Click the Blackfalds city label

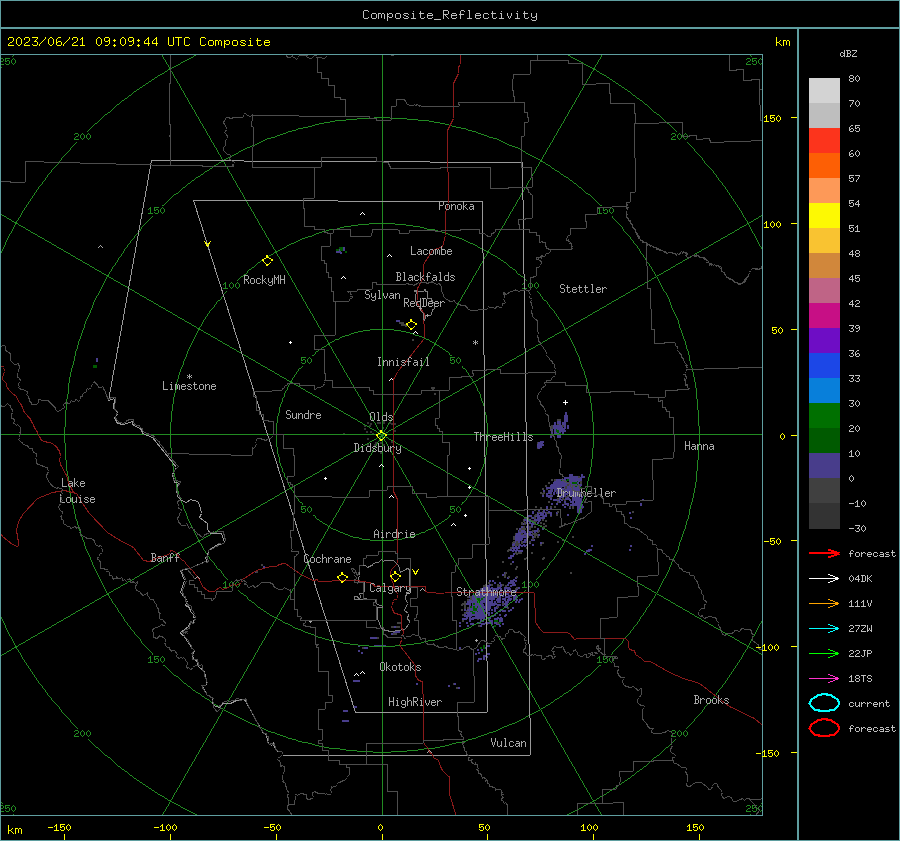coord(425,277)
